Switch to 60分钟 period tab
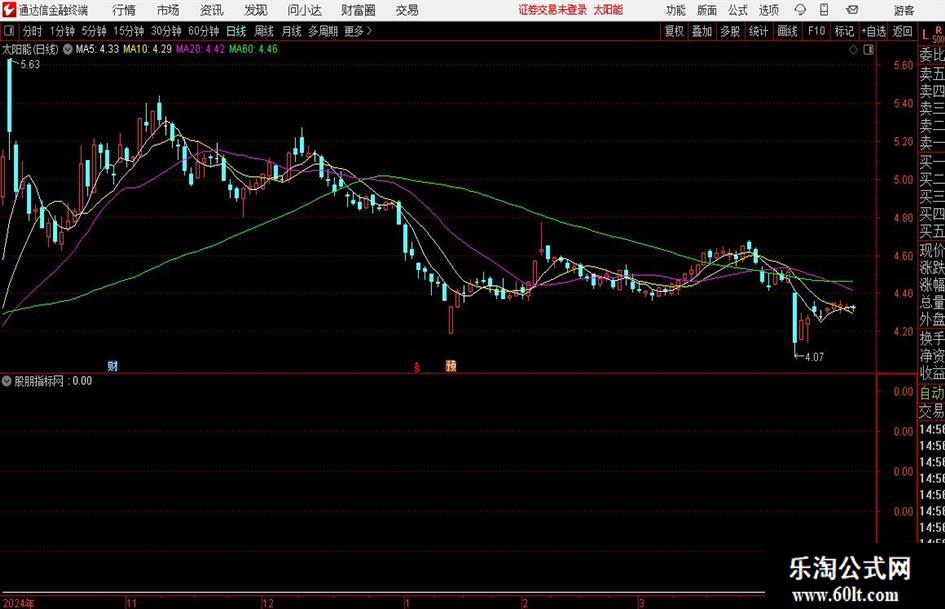945x609 pixels. pos(204,31)
